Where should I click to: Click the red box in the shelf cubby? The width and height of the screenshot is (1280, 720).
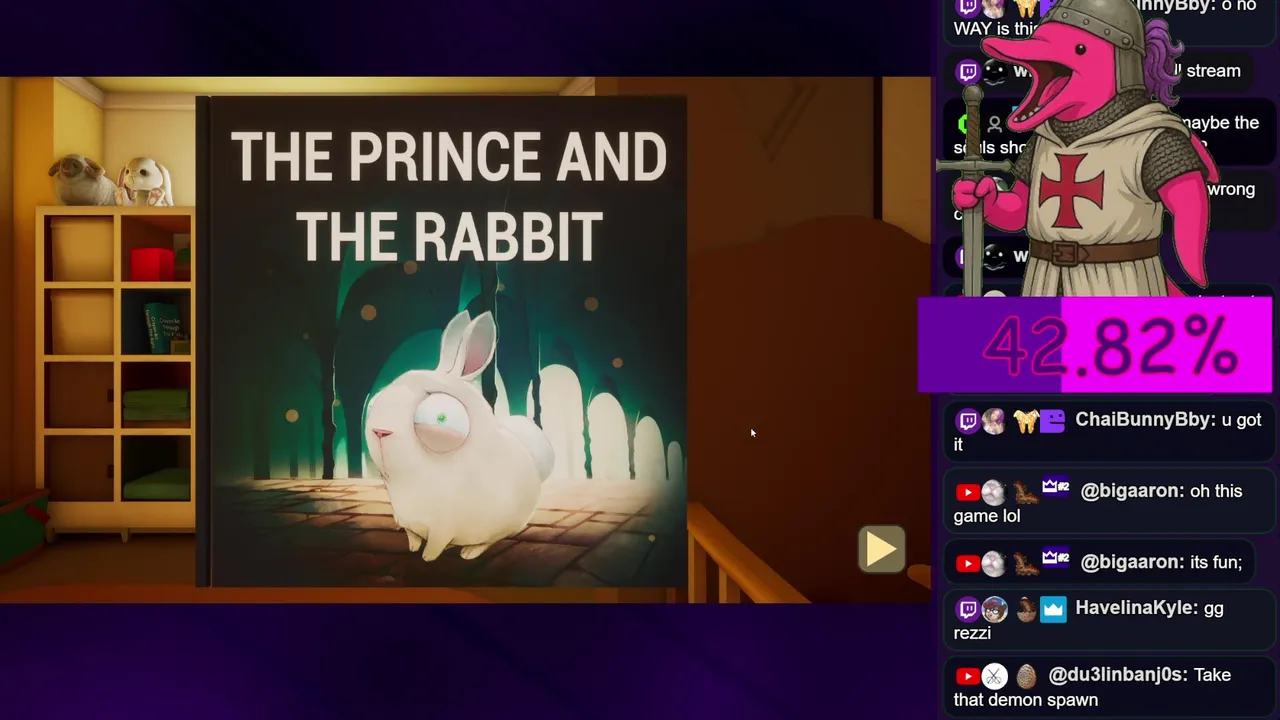tap(153, 263)
